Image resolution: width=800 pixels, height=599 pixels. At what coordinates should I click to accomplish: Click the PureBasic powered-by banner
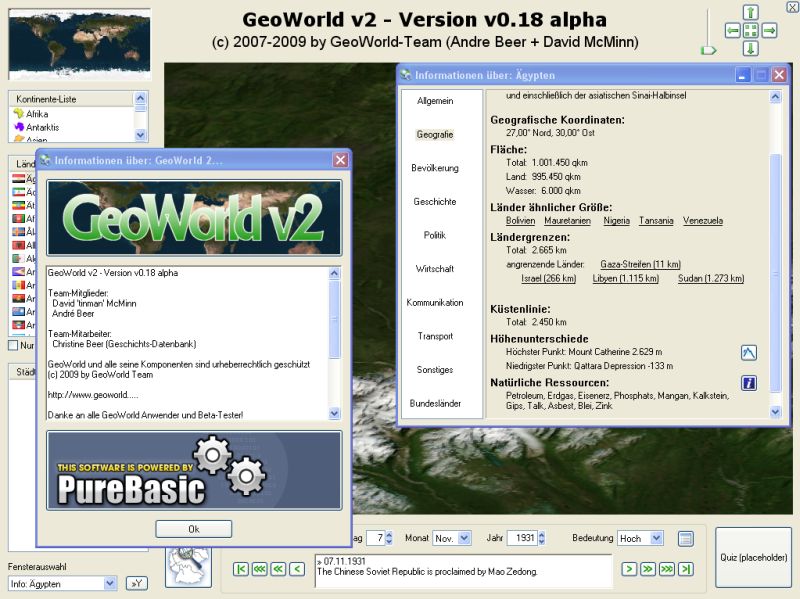[x=194, y=470]
